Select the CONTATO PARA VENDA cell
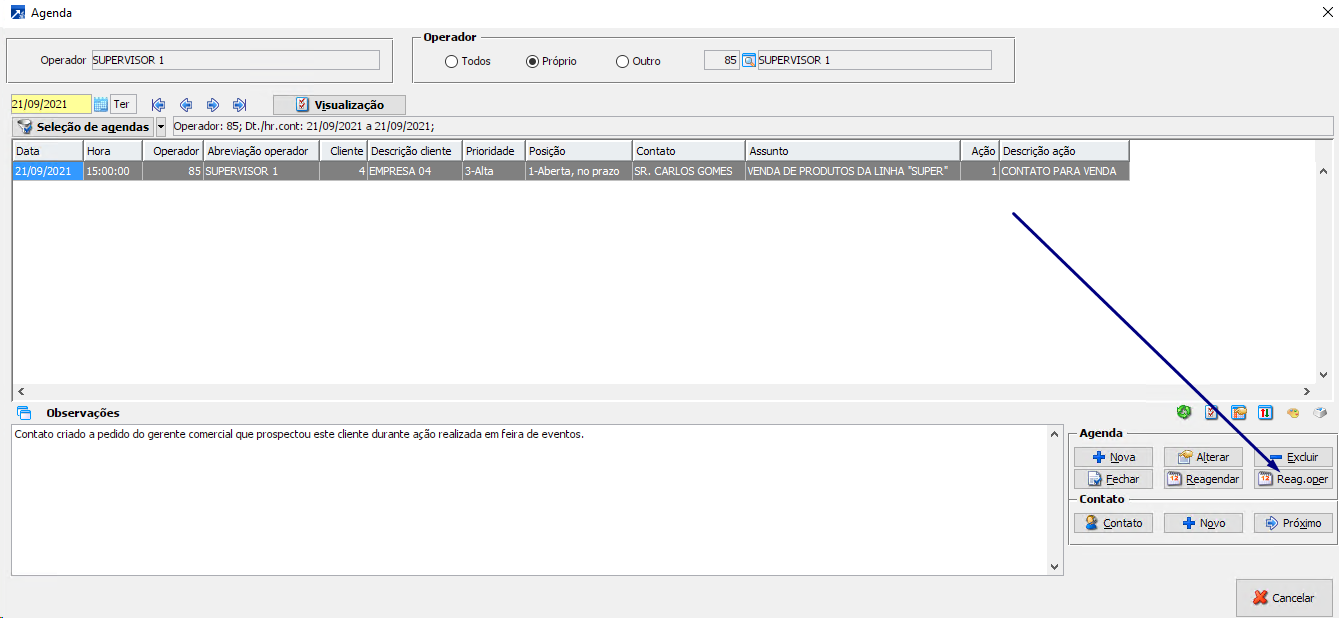Viewport: 1339px width, 618px height. click(1064, 171)
